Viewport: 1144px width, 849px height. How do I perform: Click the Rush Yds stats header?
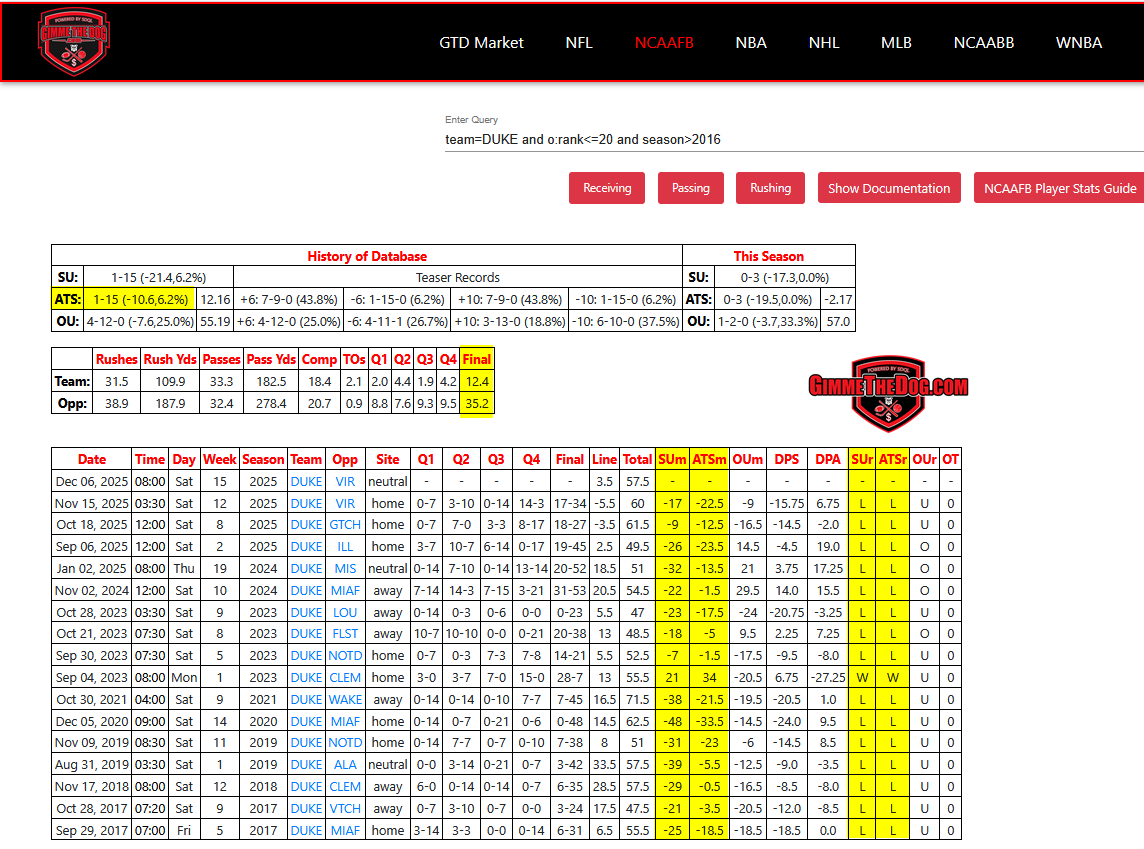tap(170, 360)
